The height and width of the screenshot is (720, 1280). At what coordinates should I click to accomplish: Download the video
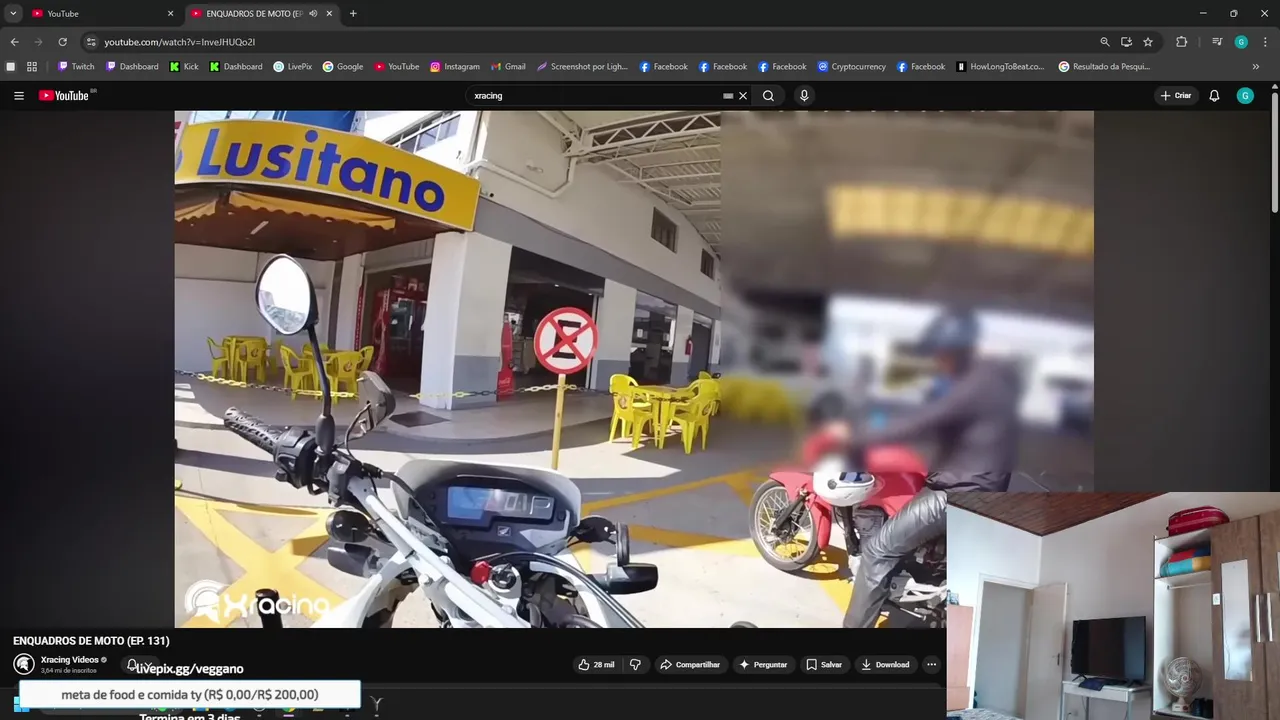click(885, 665)
